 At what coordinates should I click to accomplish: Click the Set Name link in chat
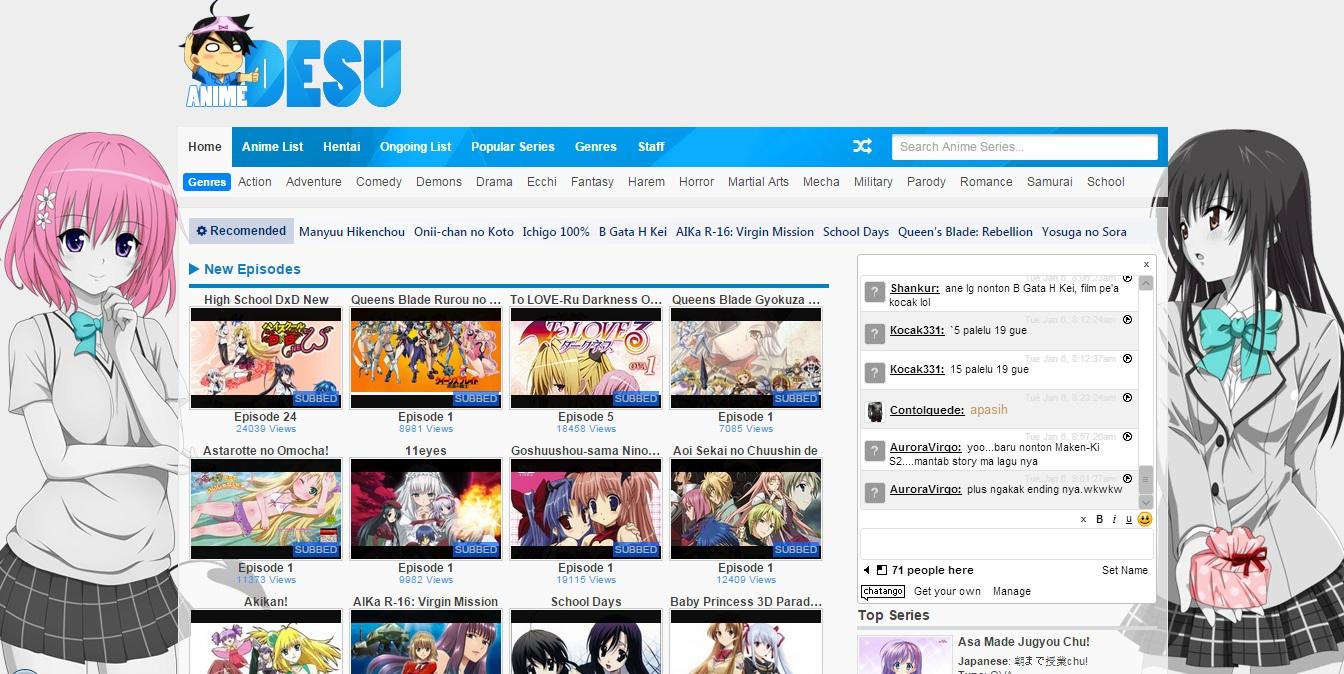click(1125, 570)
